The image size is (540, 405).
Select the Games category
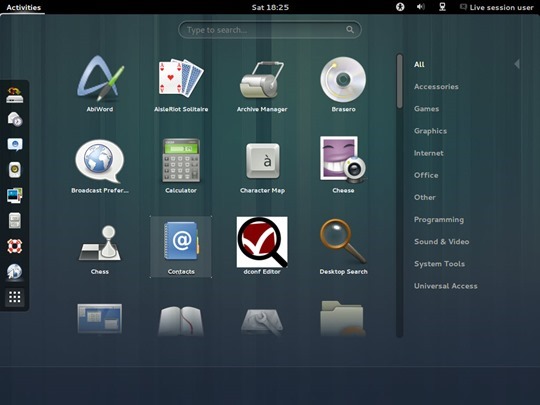pyautogui.click(x=426, y=109)
